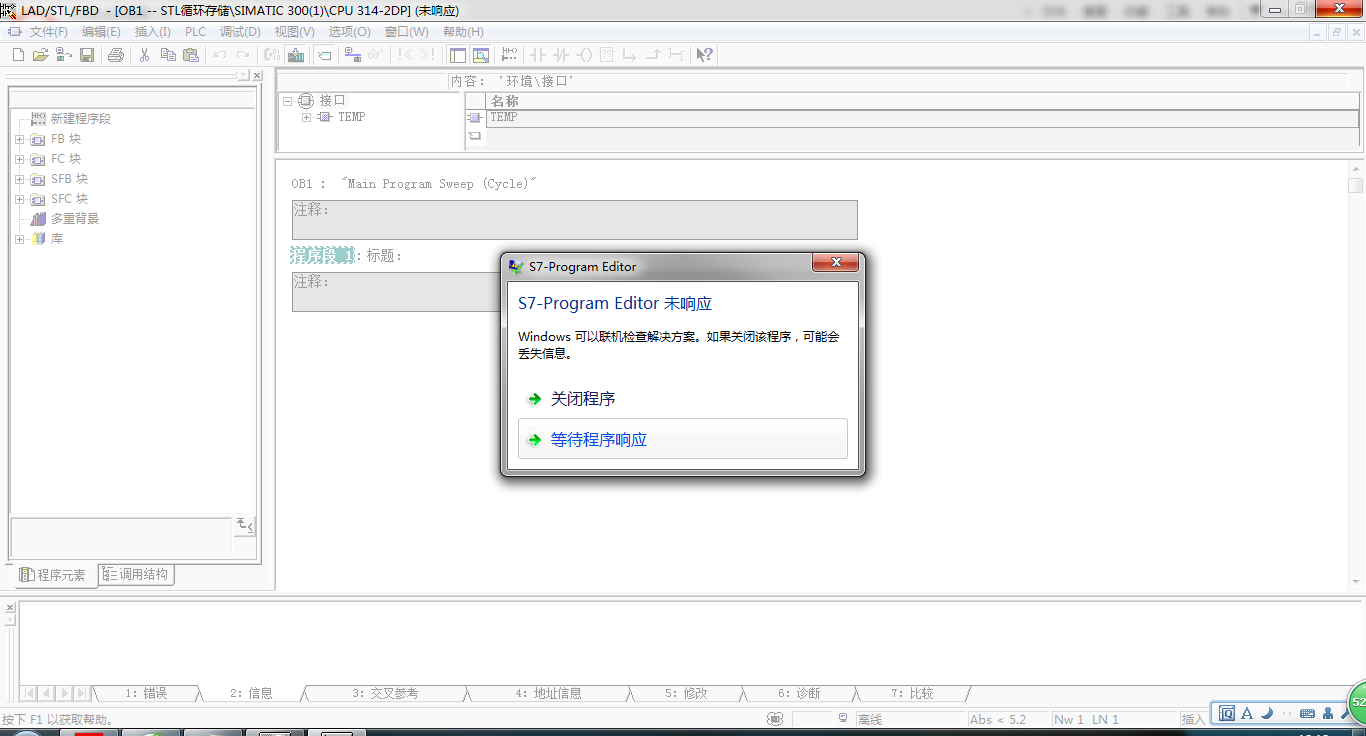Select 多重背景 in the elements tree
This screenshot has height=736, width=1366.
75,219
